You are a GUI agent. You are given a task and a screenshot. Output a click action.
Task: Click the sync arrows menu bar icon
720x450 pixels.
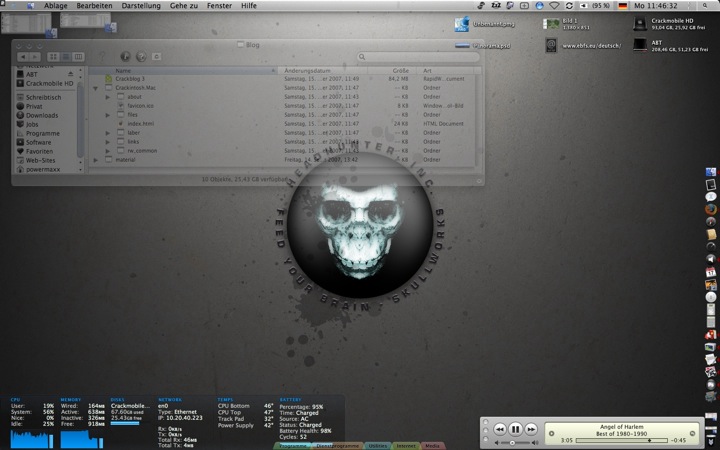[x=569, y=6]
